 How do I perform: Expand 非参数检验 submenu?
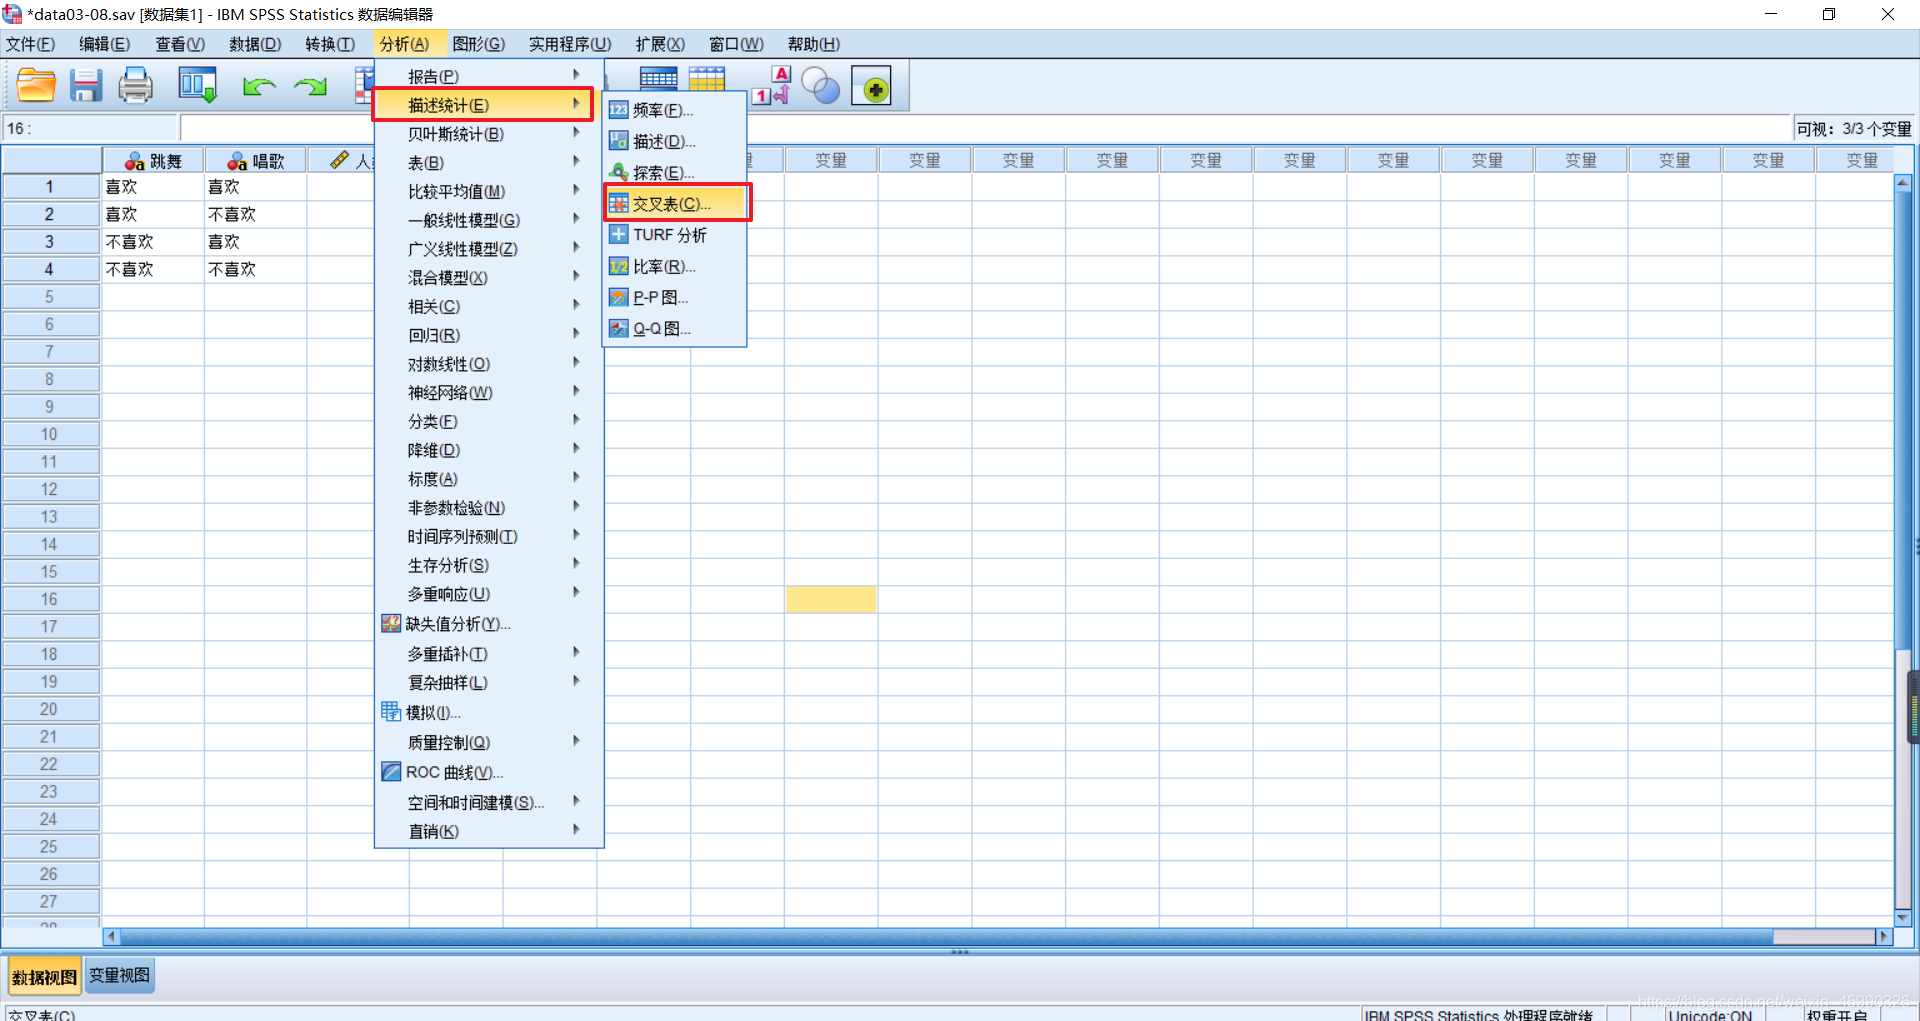tap(489, 508)
